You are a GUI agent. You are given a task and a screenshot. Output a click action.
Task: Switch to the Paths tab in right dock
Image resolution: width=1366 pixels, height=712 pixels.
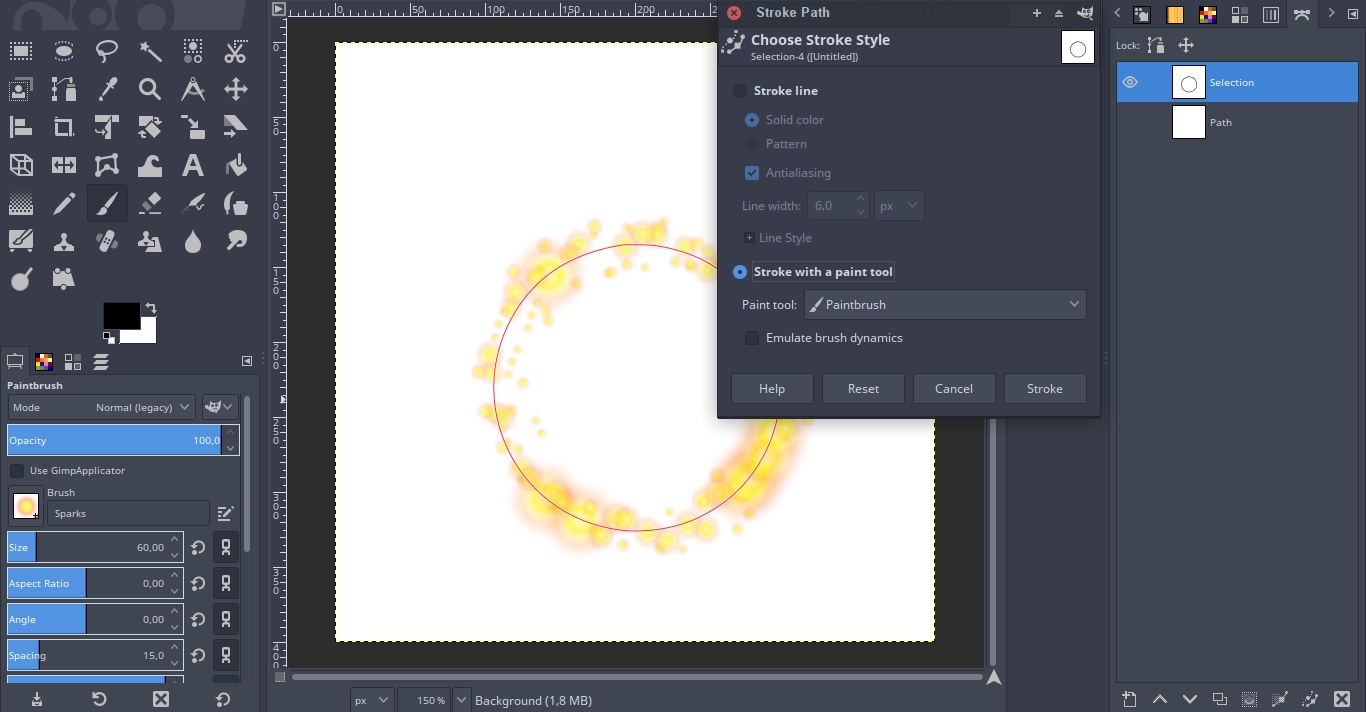coord(1301,14)
